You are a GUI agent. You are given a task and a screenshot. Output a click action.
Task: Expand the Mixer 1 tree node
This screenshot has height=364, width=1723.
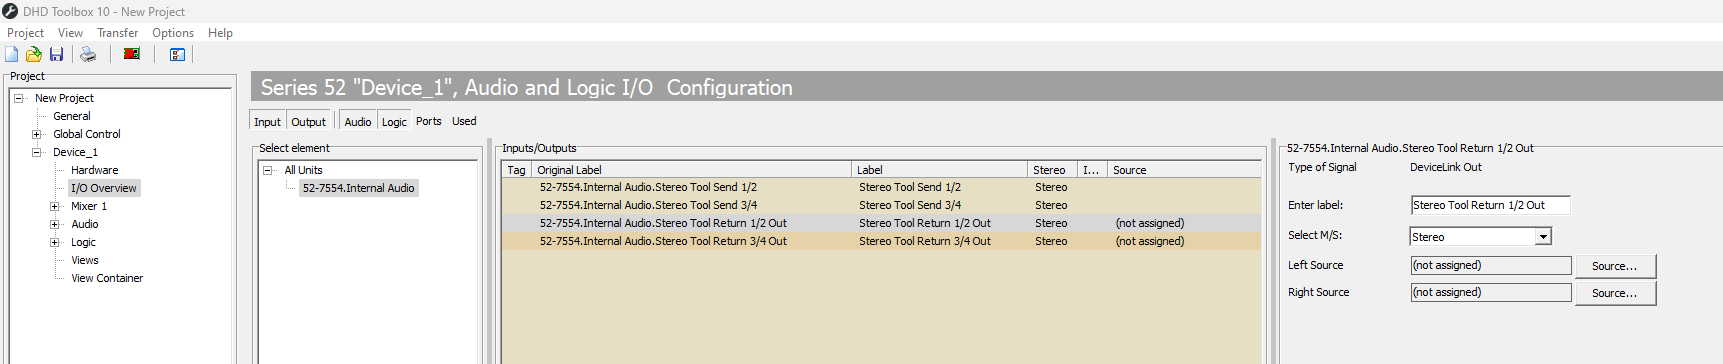(54, 206)
